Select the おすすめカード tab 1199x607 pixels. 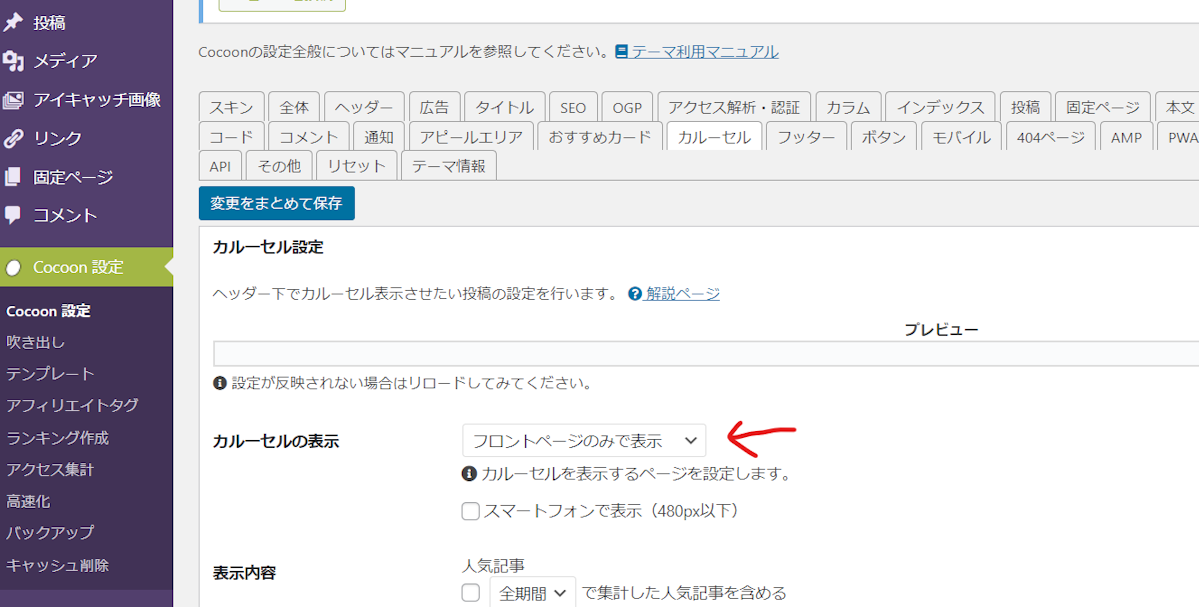pos(600,138)
